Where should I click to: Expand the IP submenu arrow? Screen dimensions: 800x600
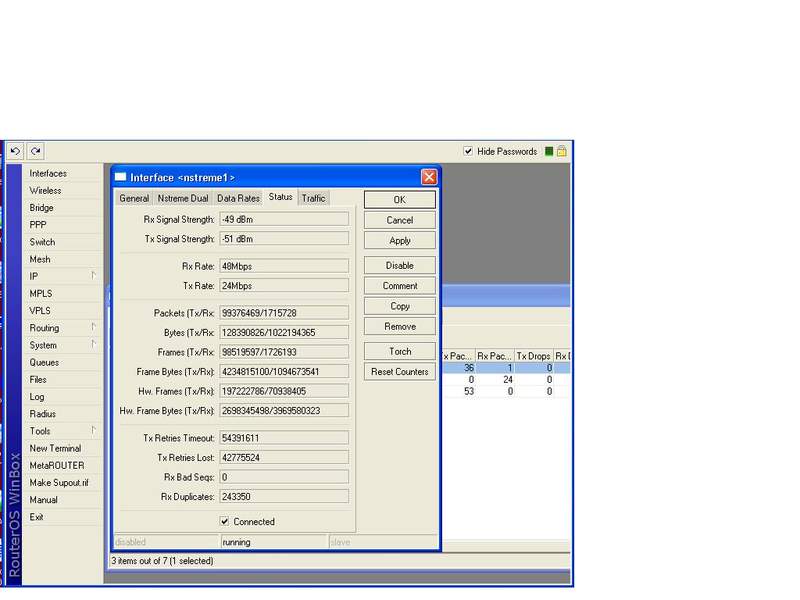(x=93, y=276)
